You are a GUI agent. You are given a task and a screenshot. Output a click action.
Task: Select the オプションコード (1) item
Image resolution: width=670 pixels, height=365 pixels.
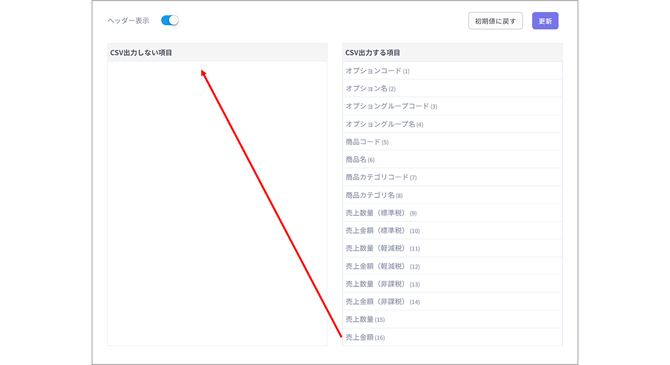tap(452, 71)
